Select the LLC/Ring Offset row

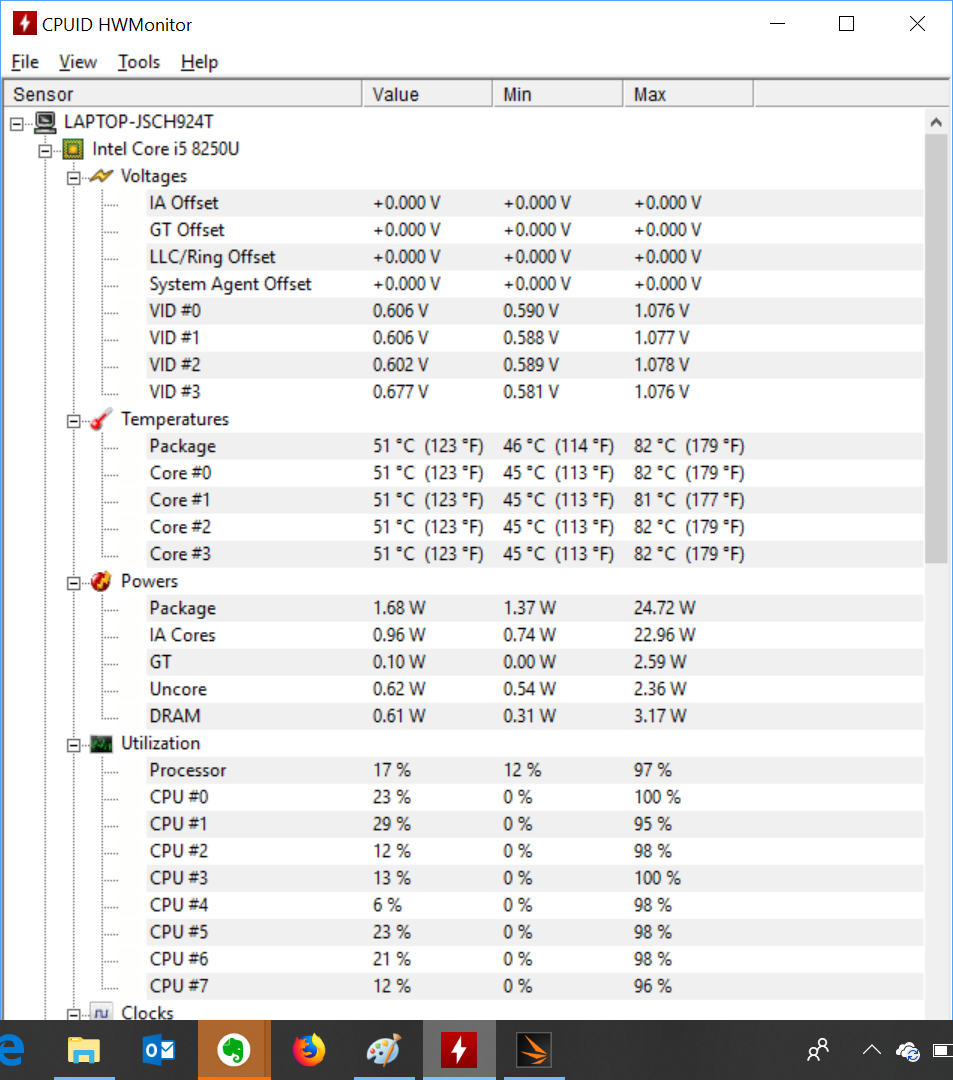(x=535, y=257)
